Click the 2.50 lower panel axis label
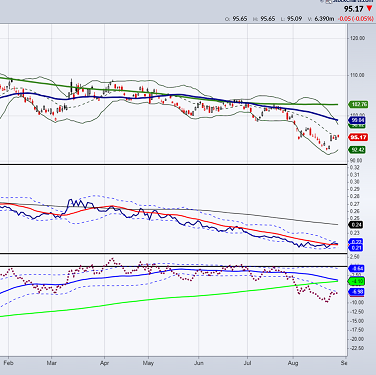 355,257
